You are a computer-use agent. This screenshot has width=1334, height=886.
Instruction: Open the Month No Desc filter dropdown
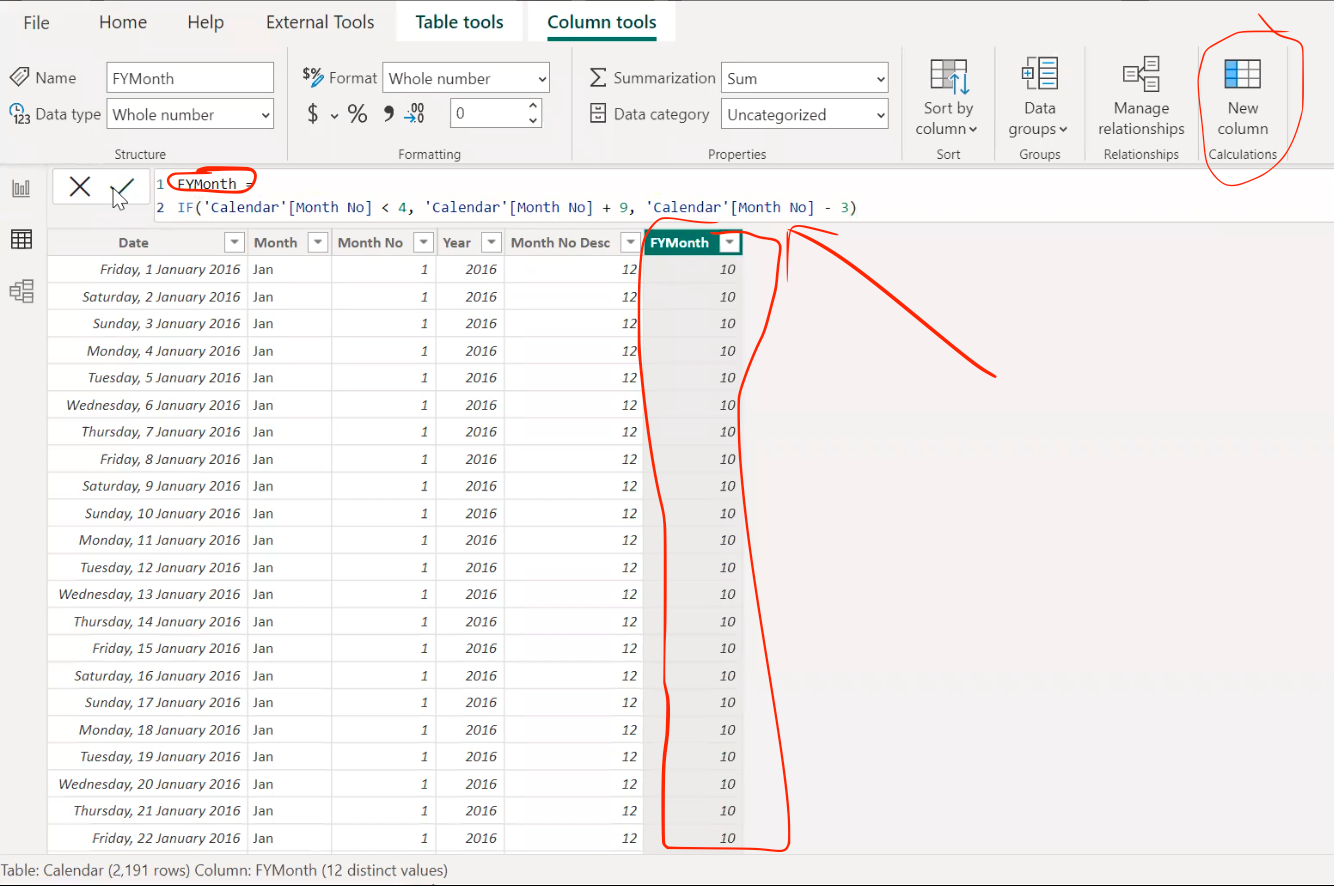(x=629, y=243)
